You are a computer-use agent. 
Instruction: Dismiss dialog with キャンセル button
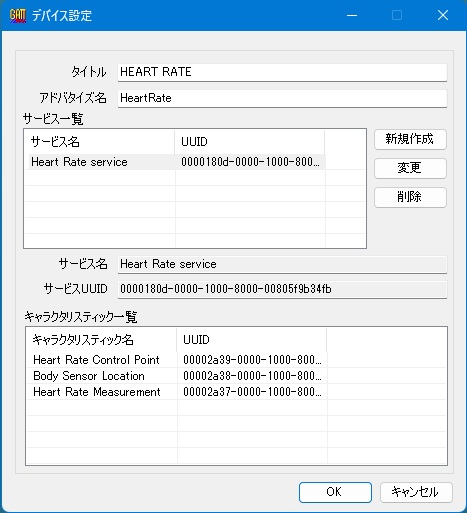pyautogui.click(x=416, y=492)
